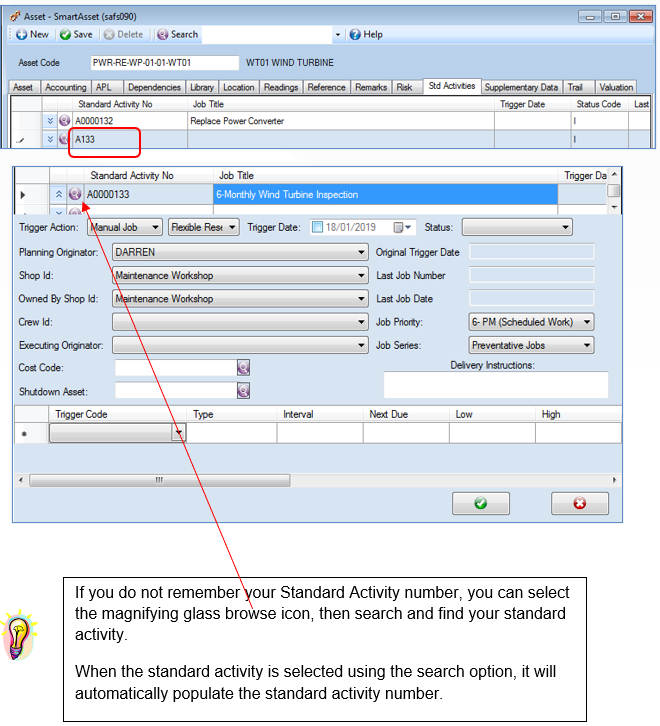
Task: Open Cost Code lookup browse icon
Action: click(244, 368)
